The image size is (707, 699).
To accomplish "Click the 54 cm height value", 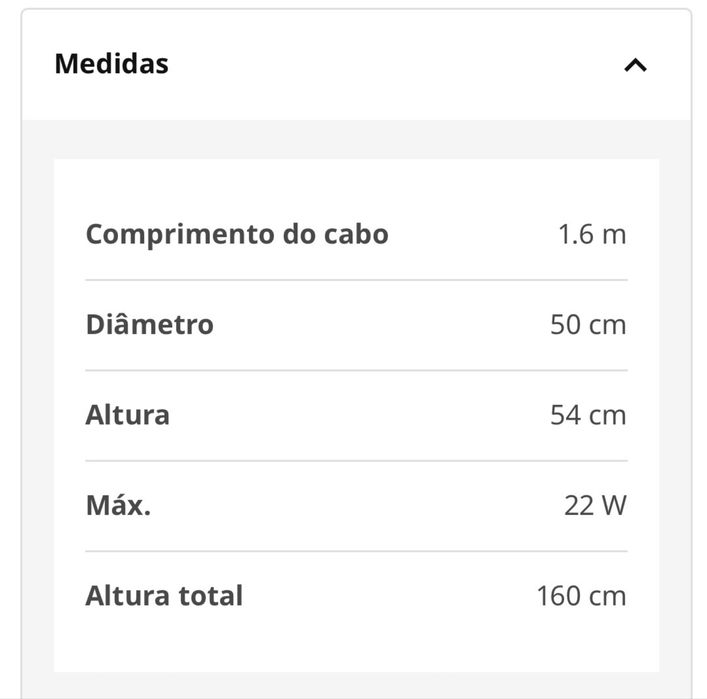I will [x=588, y=415].
